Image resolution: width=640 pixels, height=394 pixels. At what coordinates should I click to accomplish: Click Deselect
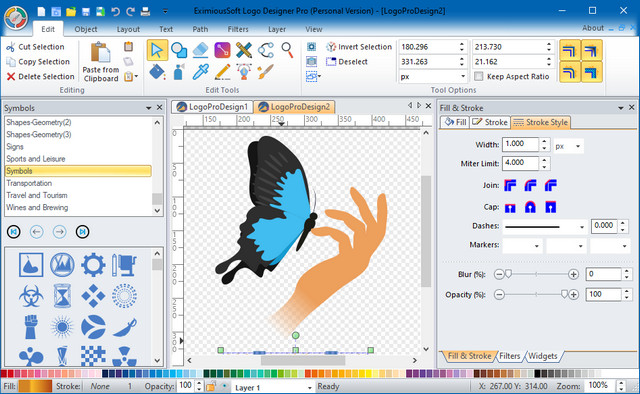347,62
